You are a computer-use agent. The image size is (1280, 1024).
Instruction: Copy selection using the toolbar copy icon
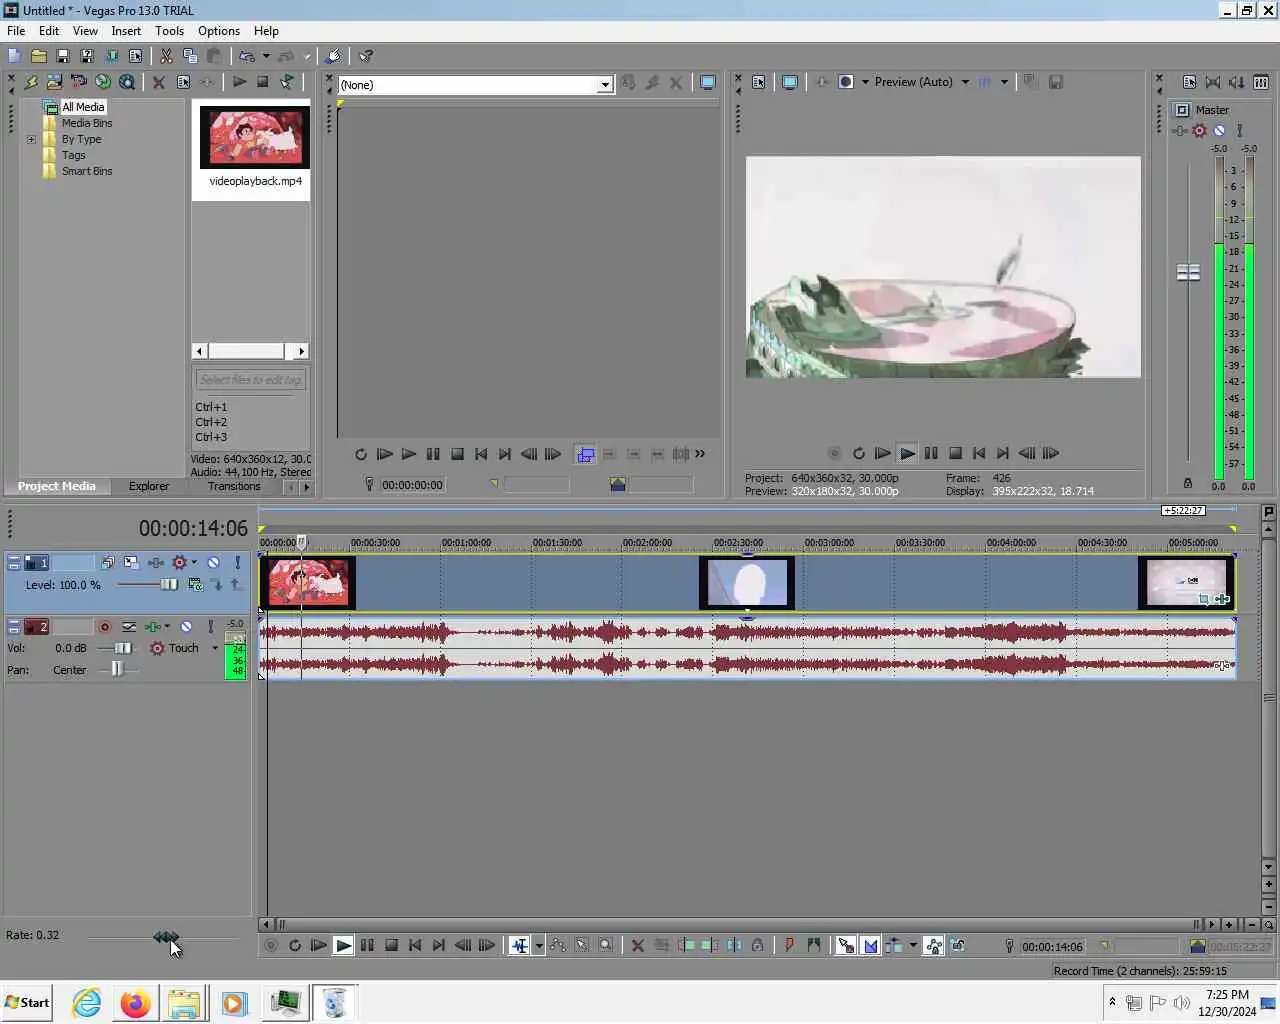coord(190,56)
